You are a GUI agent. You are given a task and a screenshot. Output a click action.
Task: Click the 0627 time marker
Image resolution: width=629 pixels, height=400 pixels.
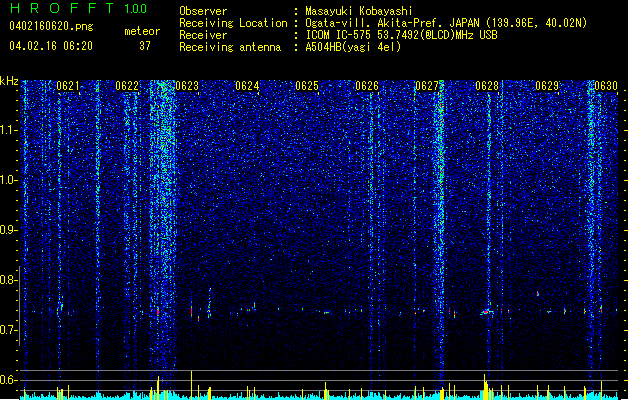(427, 86)
